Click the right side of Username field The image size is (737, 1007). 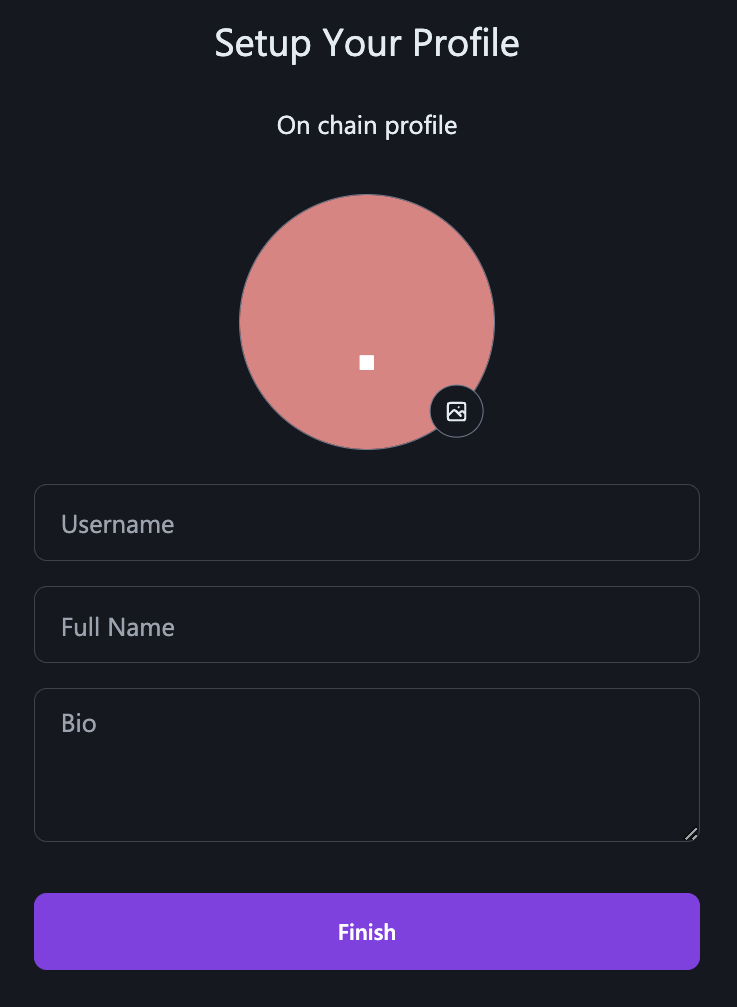(610, 523)
